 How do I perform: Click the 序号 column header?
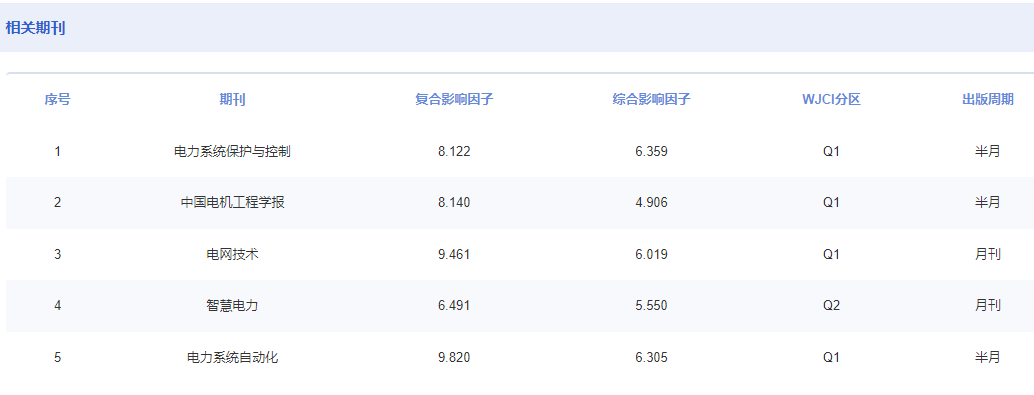pos(57,100)
